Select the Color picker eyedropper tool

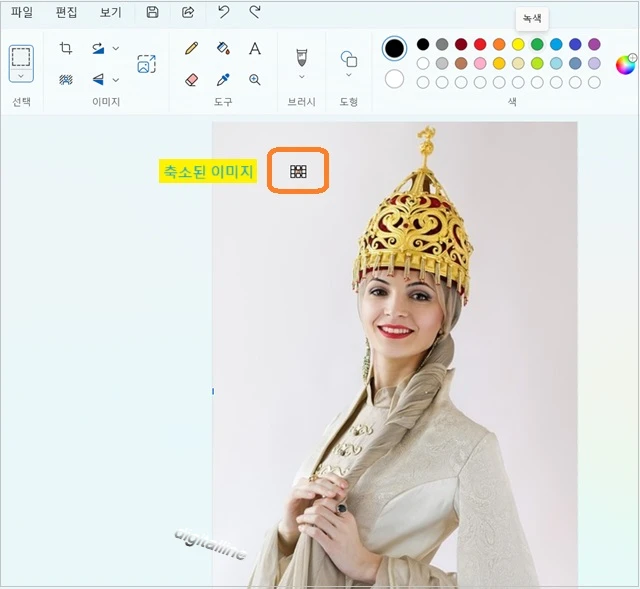(223, 79)
